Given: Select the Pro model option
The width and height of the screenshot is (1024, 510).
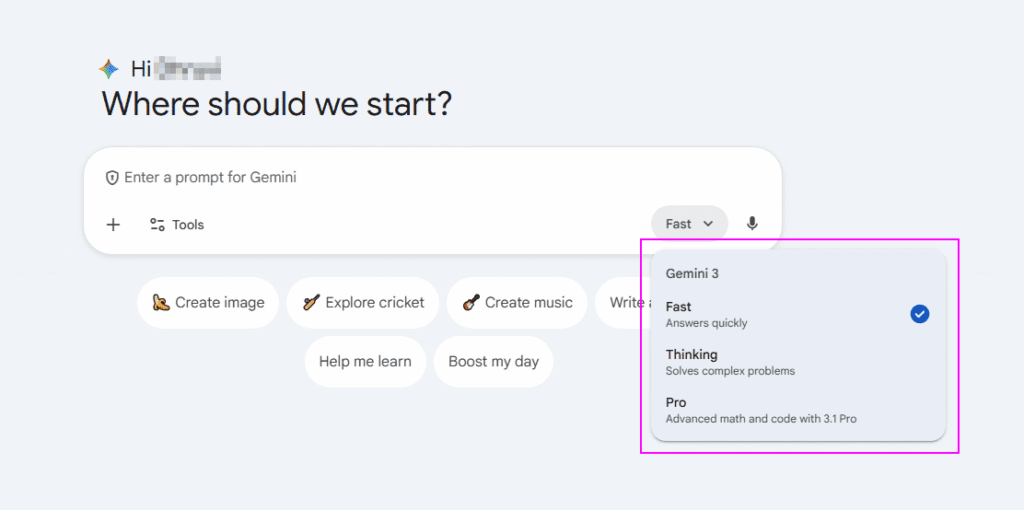Looking at the screenshot, I should pyautogui.click(x=760, y=410).
